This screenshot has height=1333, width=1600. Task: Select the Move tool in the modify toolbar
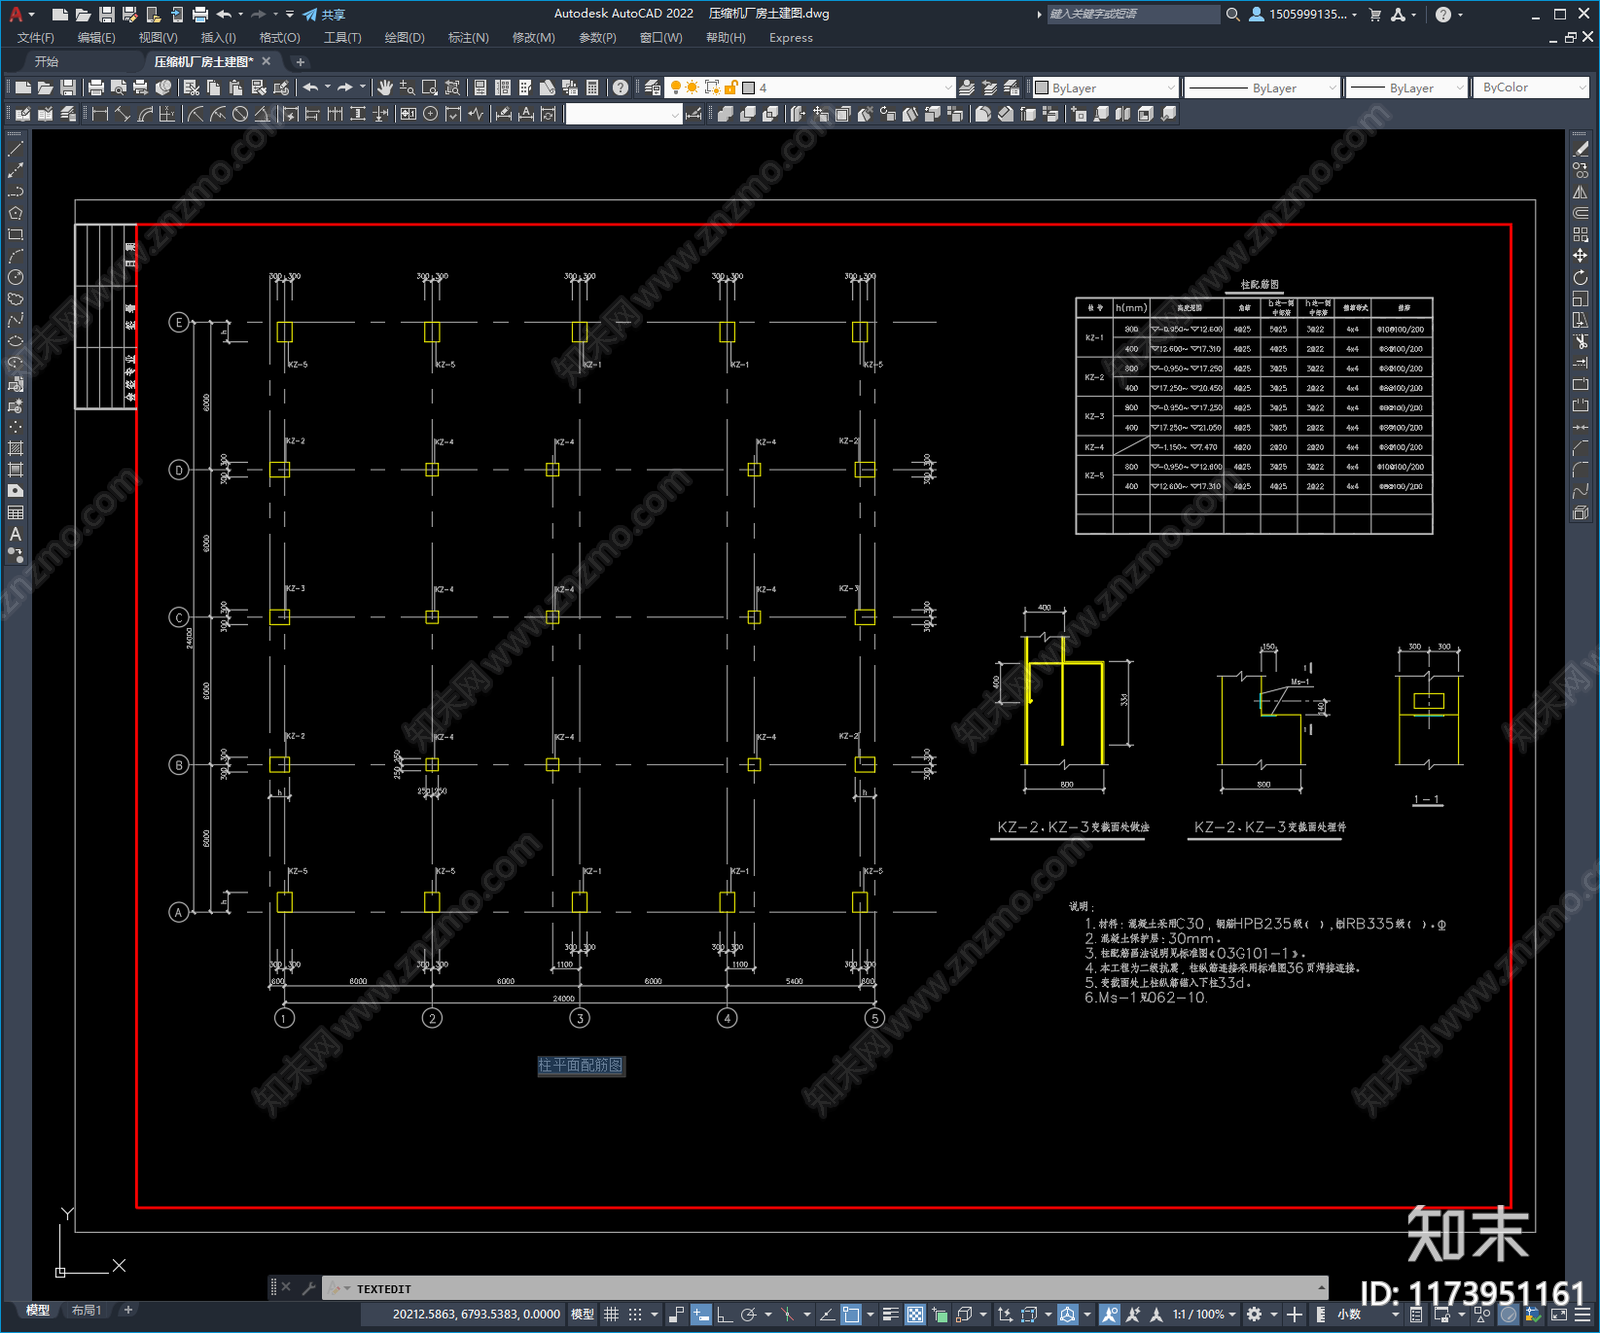[x=1580, y=256]
